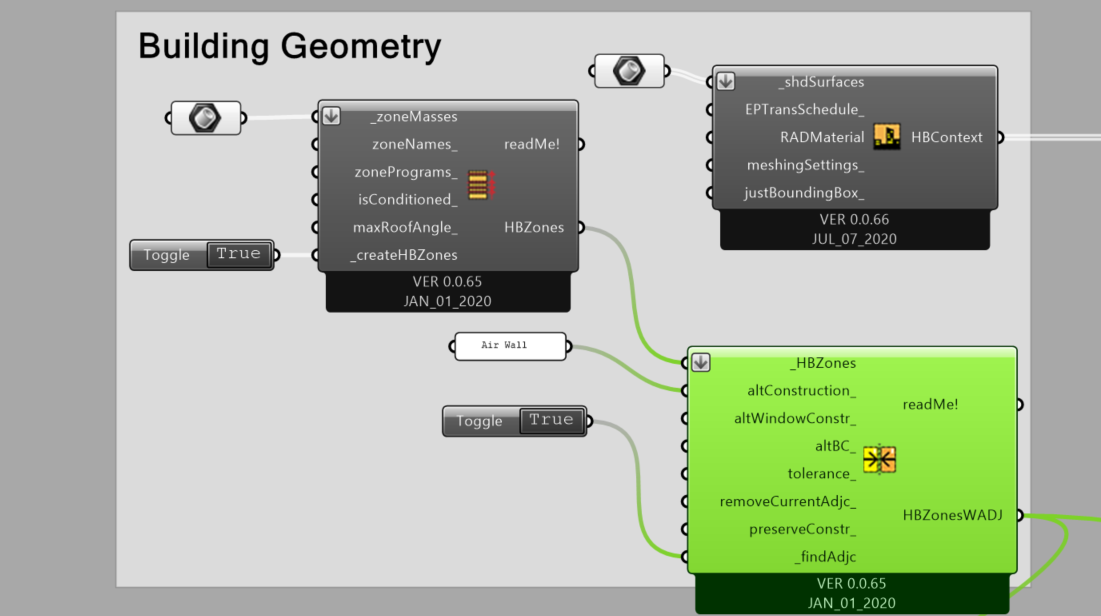Click the yellow icon beside zonePrograms_ and isConditioned_
The width and height of the screenshot is (1101, 616).
point(479,185)
